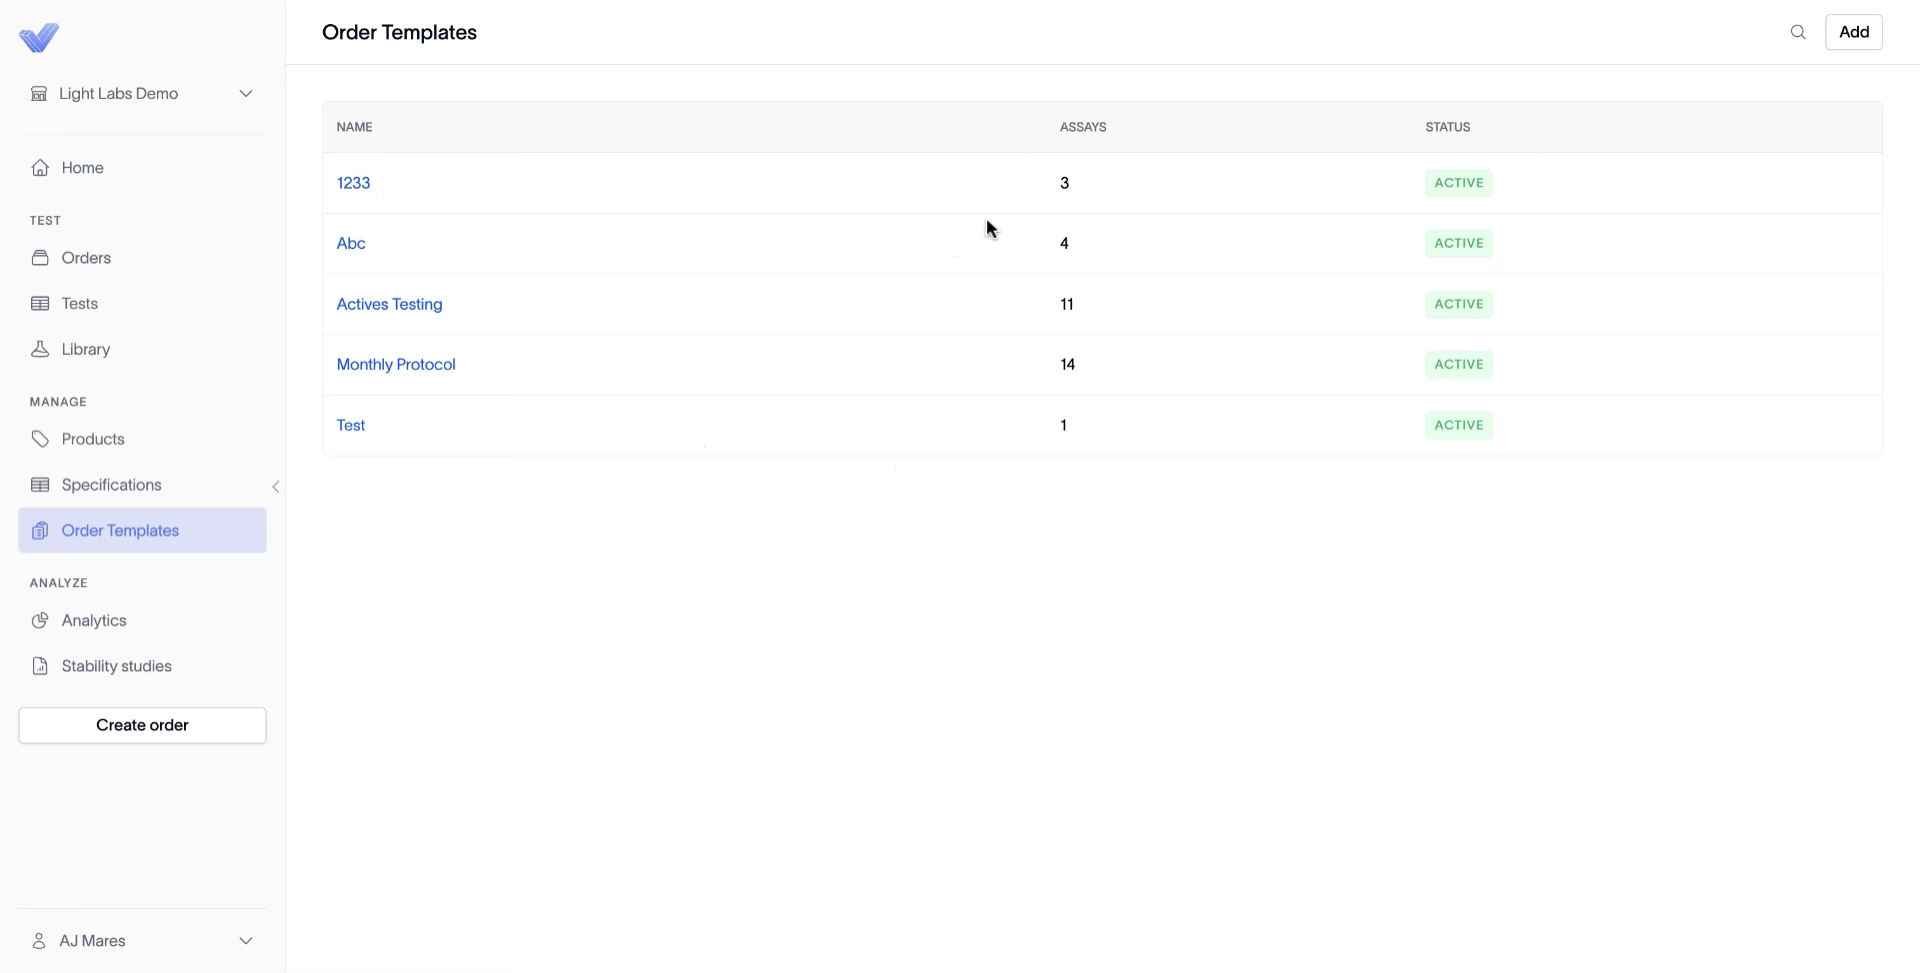
Task: Click the Order Templates page title
Action: pyautogui.click(x=399, y=32)
